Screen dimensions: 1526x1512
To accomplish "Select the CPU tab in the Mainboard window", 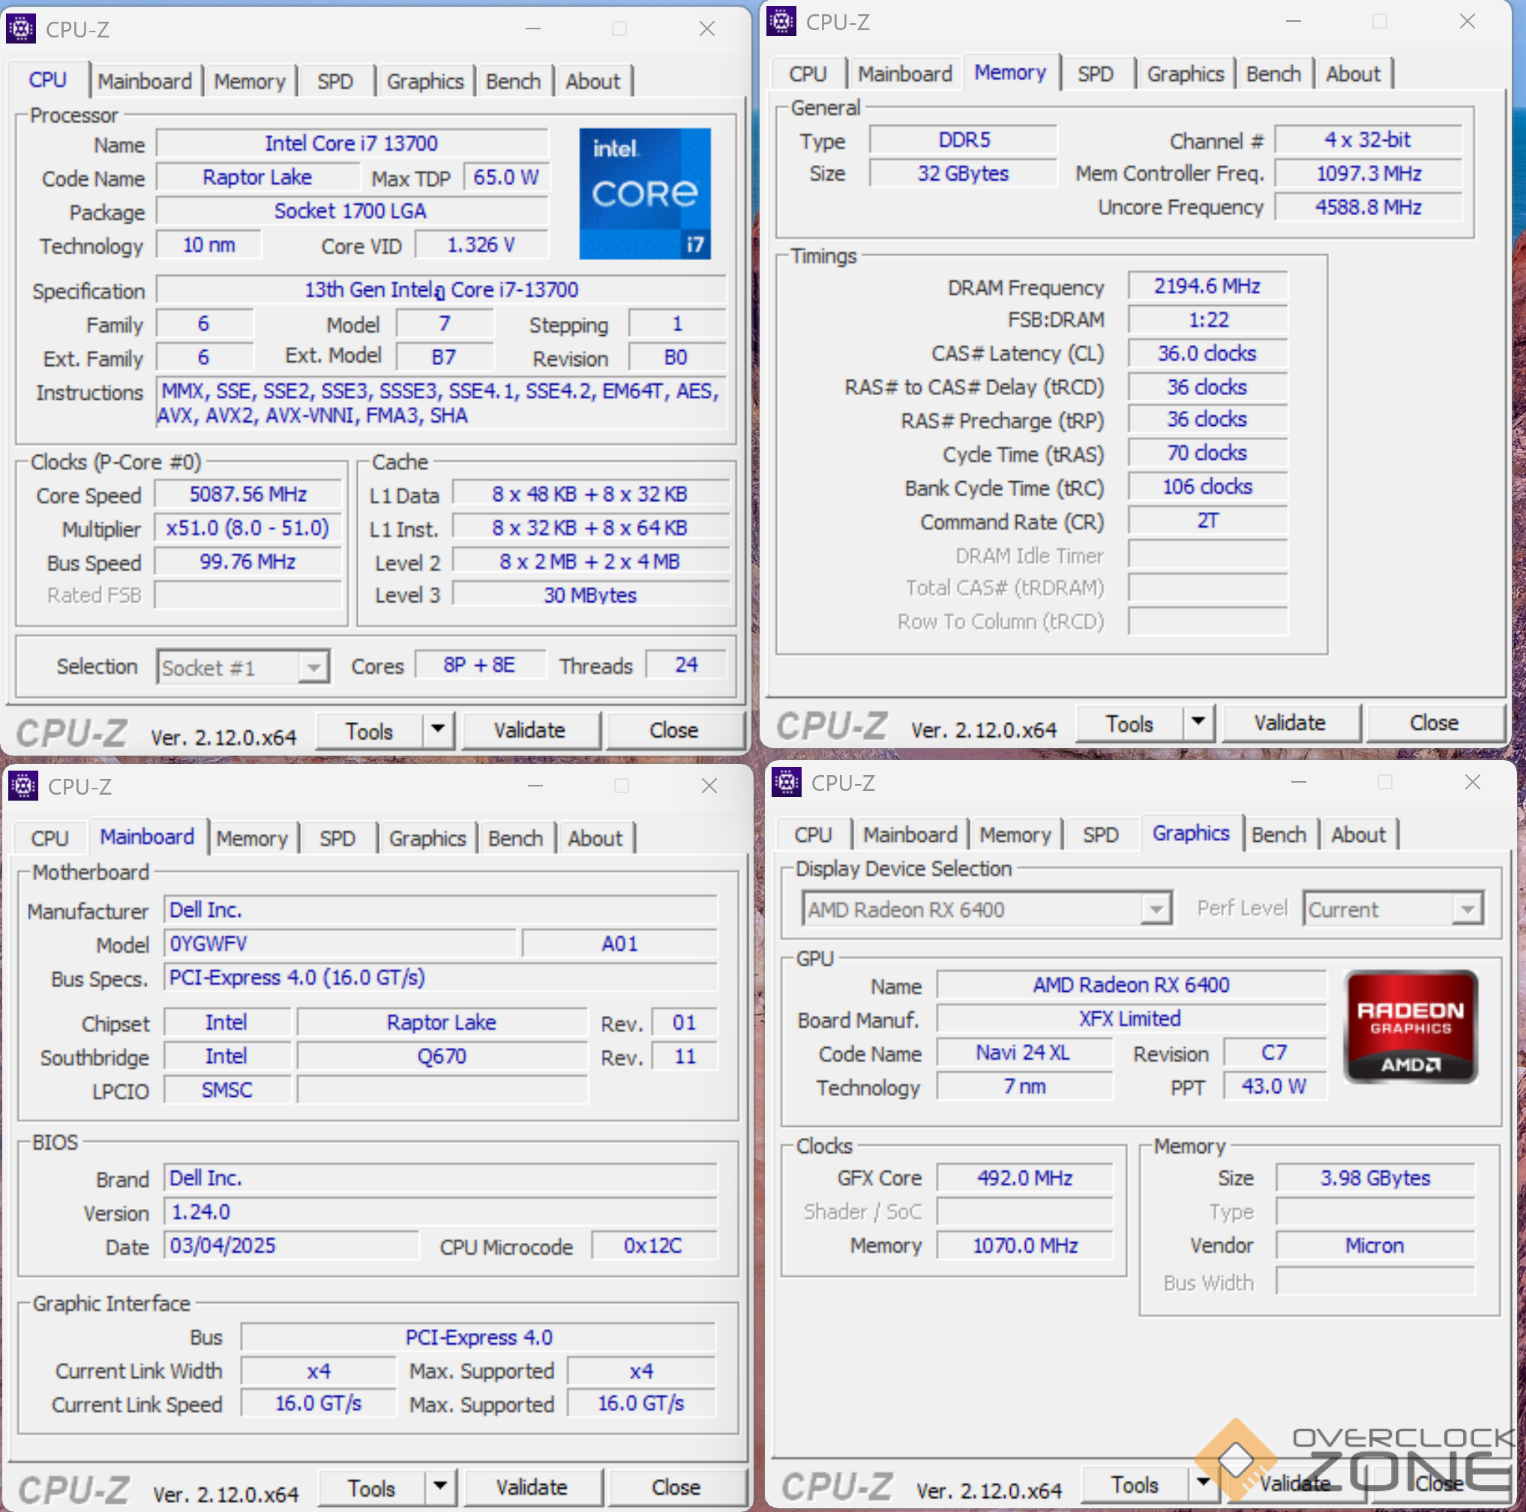I will 50,838.
